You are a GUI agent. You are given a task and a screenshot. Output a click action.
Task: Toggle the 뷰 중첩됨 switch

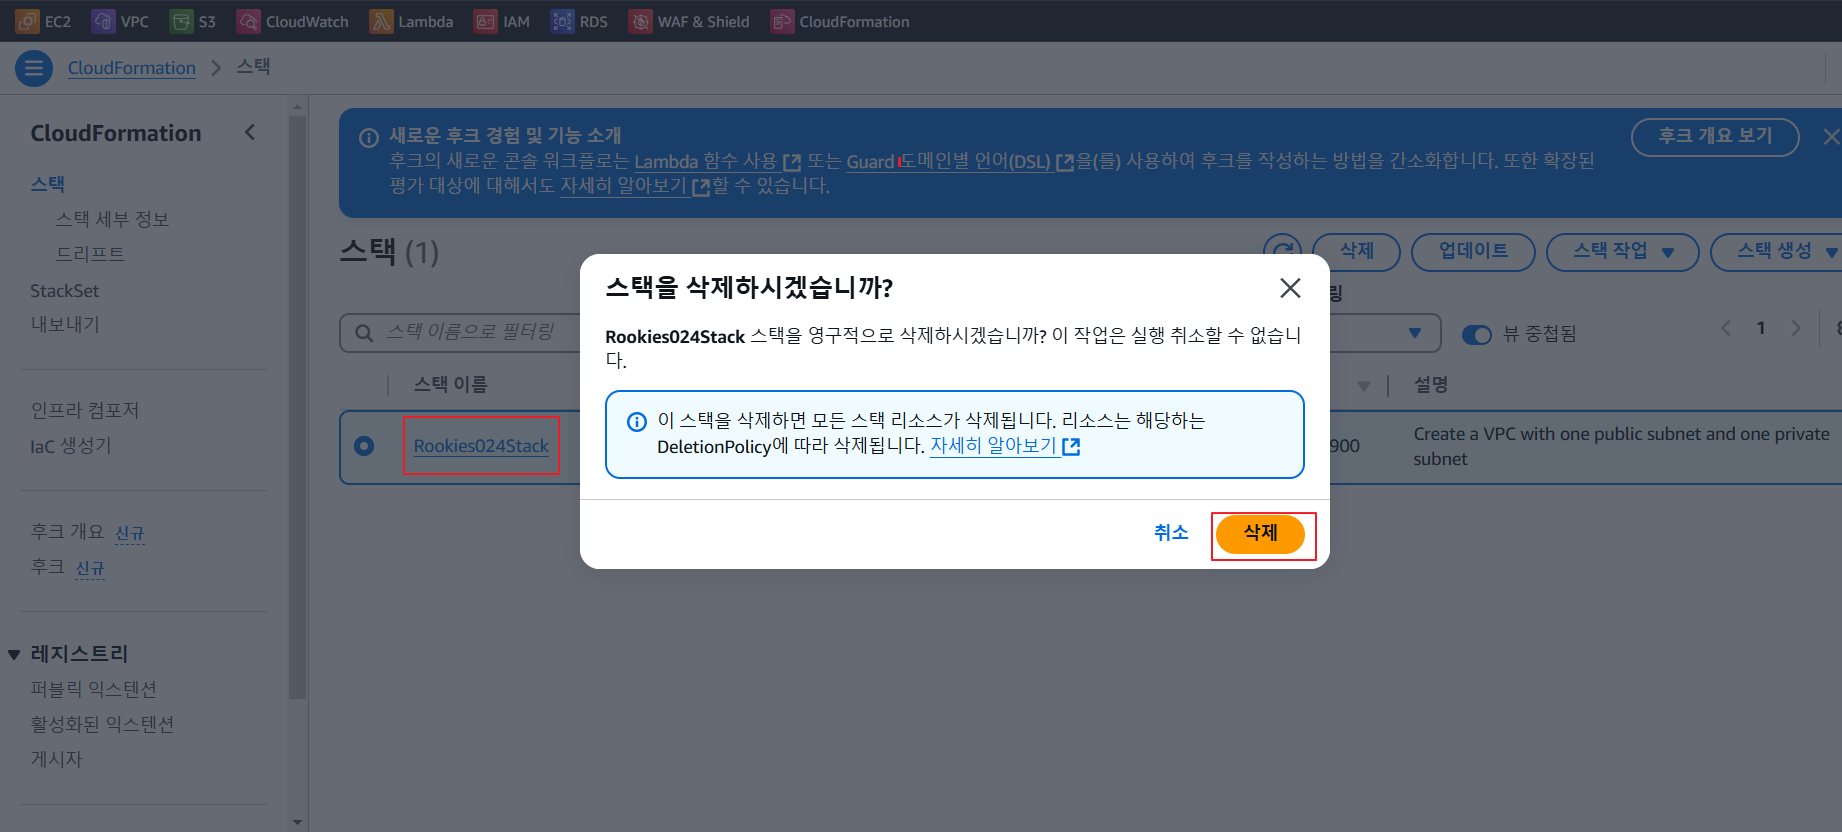point(1477,335)
